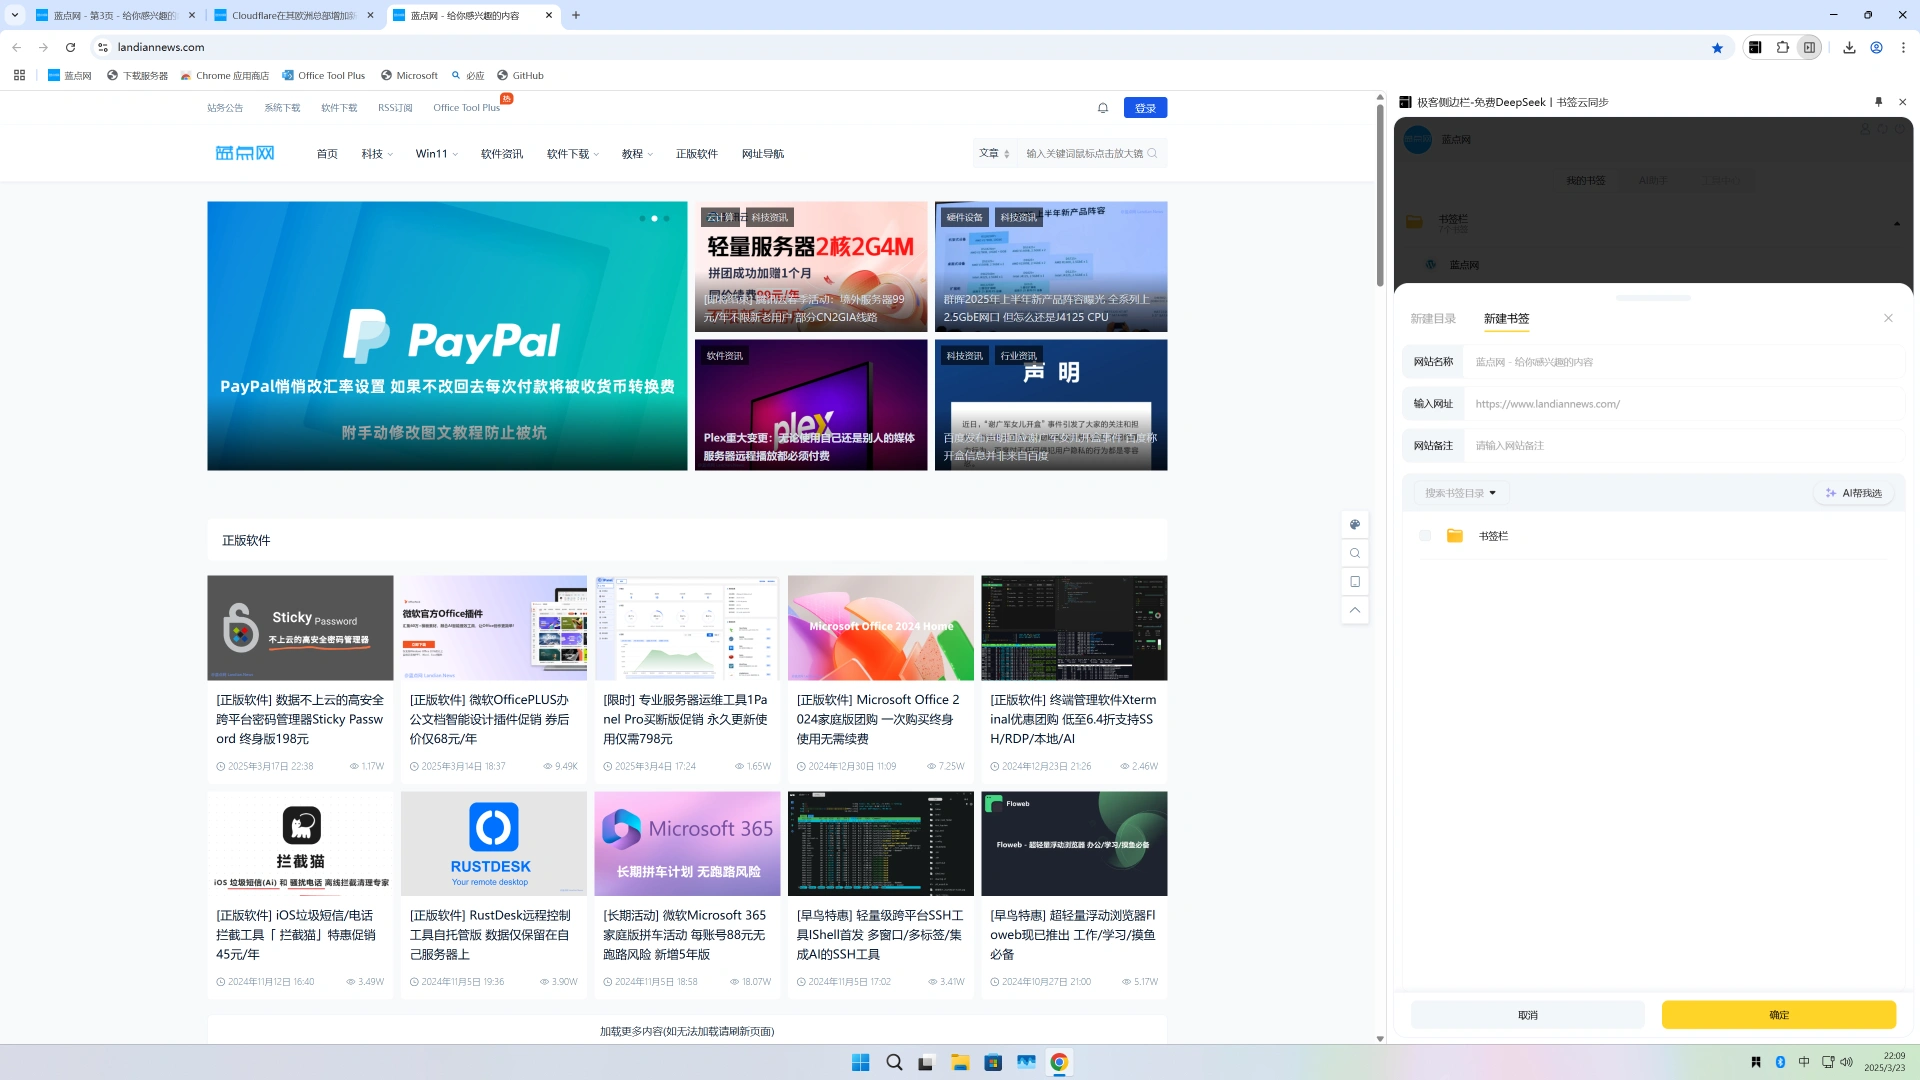Open Chrome extensions puzzle icon
The width and height of the screenshot is (1920, 1080).
coord(1782,47)
